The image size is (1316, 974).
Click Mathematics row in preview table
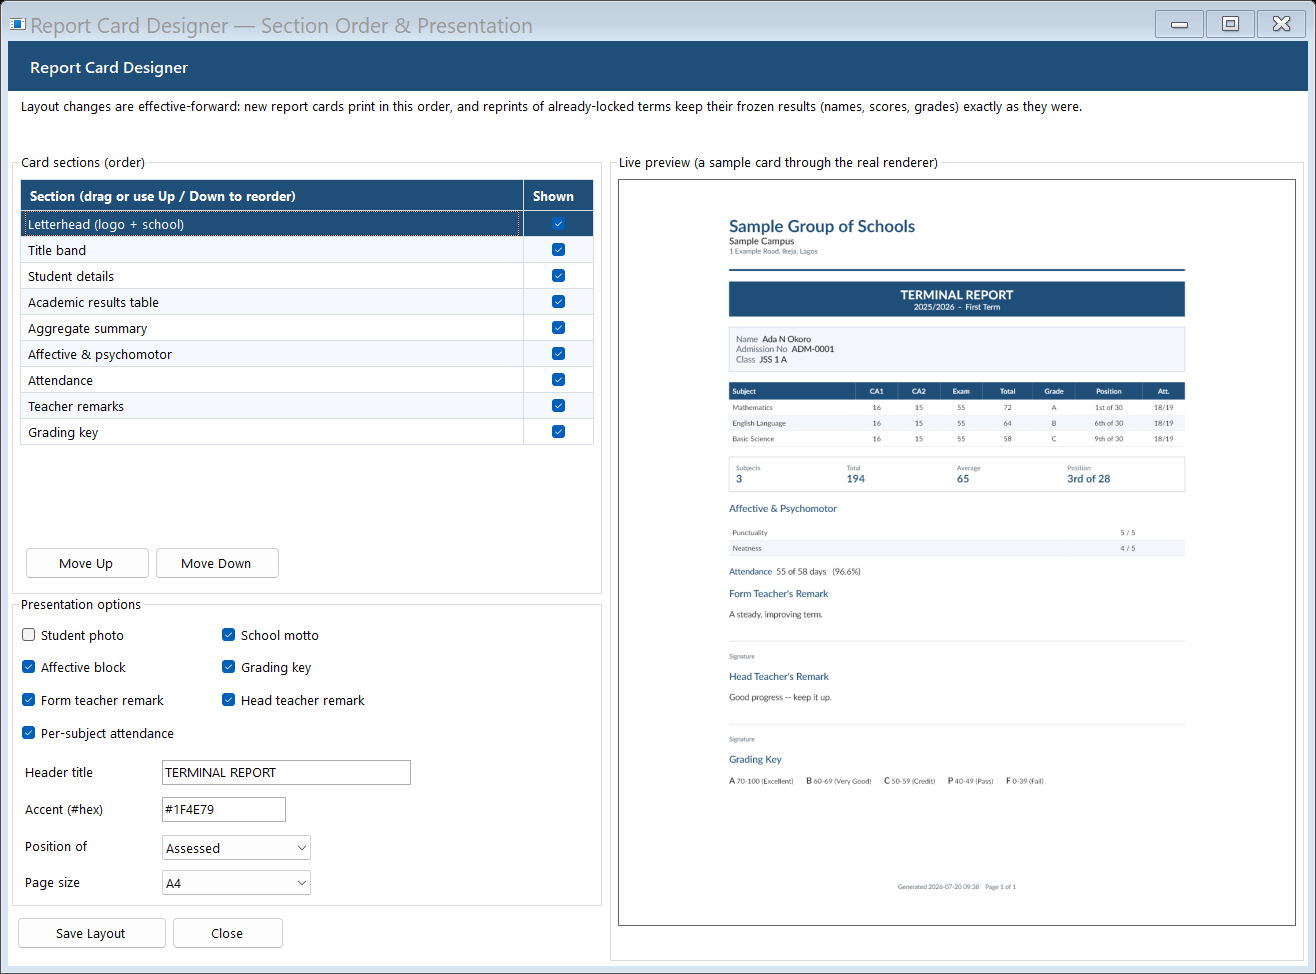pos(957,407)
